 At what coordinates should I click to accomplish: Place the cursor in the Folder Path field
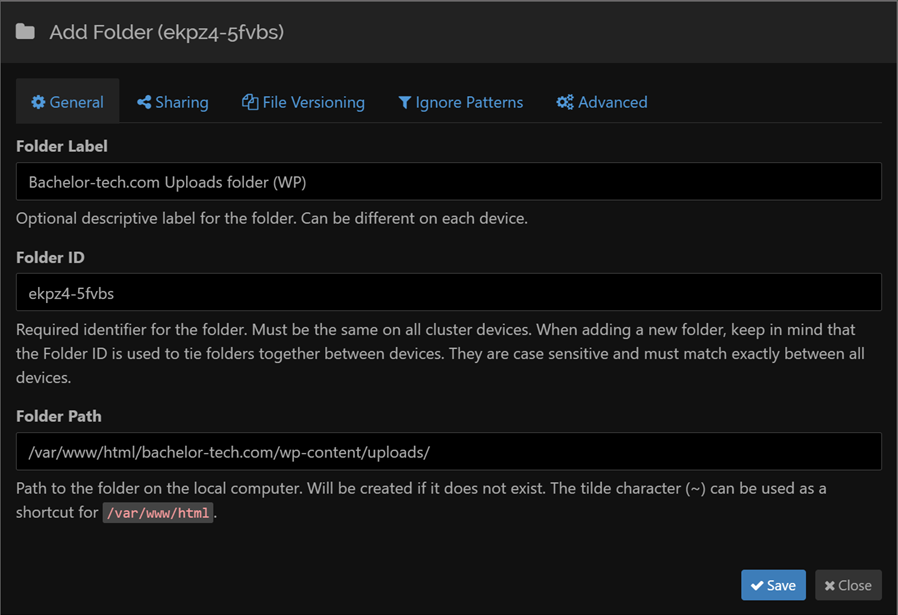(448, 452)
